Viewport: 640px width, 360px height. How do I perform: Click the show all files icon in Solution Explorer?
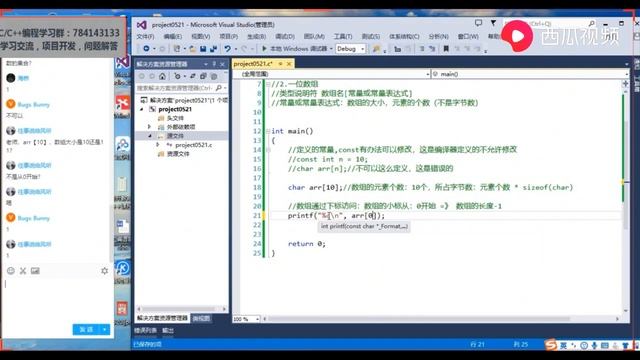pyautogui.click(x=213, y=76)
